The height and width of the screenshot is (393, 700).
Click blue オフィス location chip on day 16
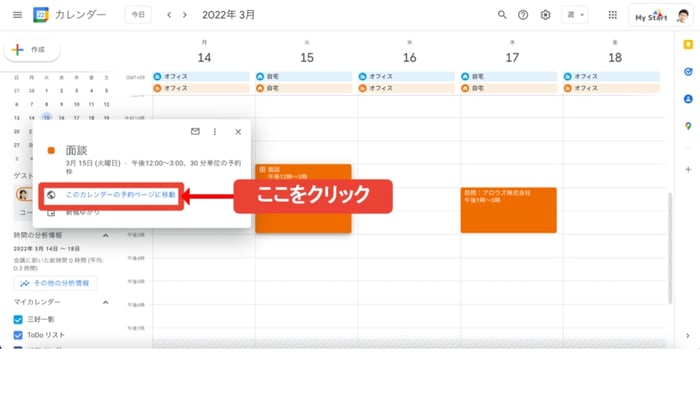tap(406, 76)
